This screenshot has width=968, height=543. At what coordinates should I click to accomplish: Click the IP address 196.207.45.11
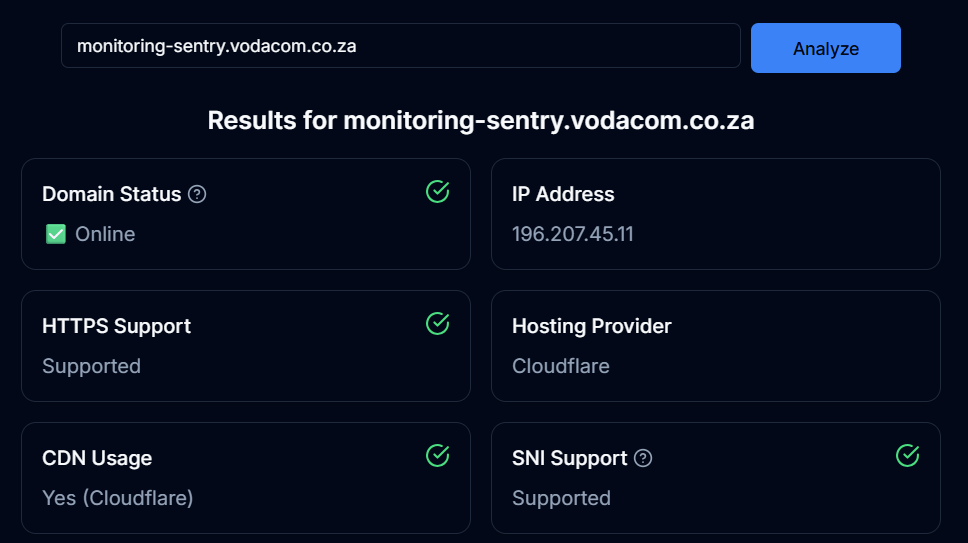573,234
